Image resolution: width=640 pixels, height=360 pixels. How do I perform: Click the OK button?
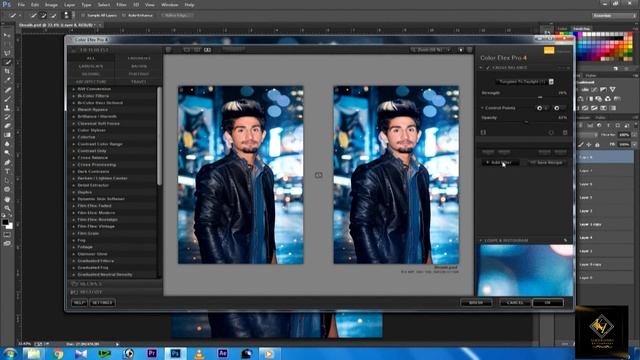pyautogui.click(x=548, y=303)
